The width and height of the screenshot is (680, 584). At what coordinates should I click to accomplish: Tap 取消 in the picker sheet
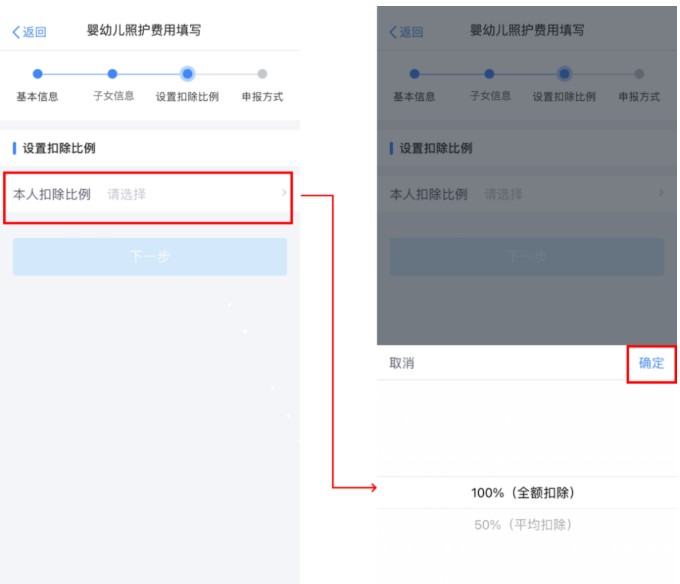[402, 363]
